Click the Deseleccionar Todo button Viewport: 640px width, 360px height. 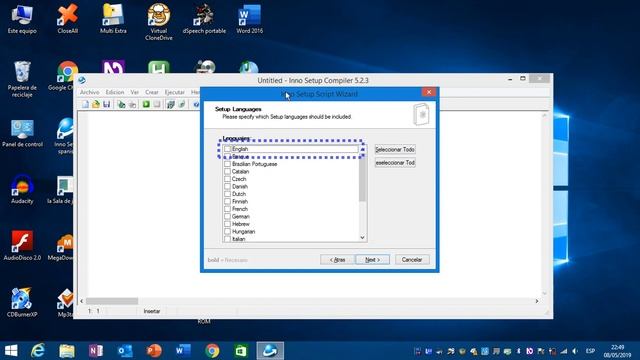point(395,162)
